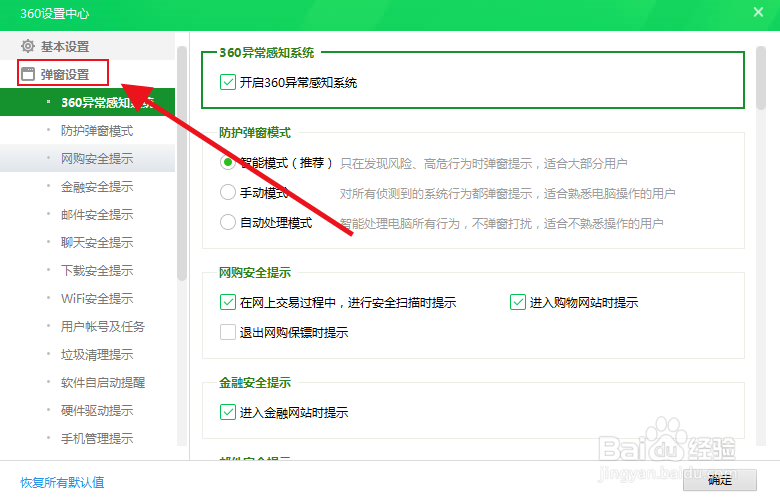Click the sidebar vertical scrollbar
780x500 pixels.
(182, 163)
